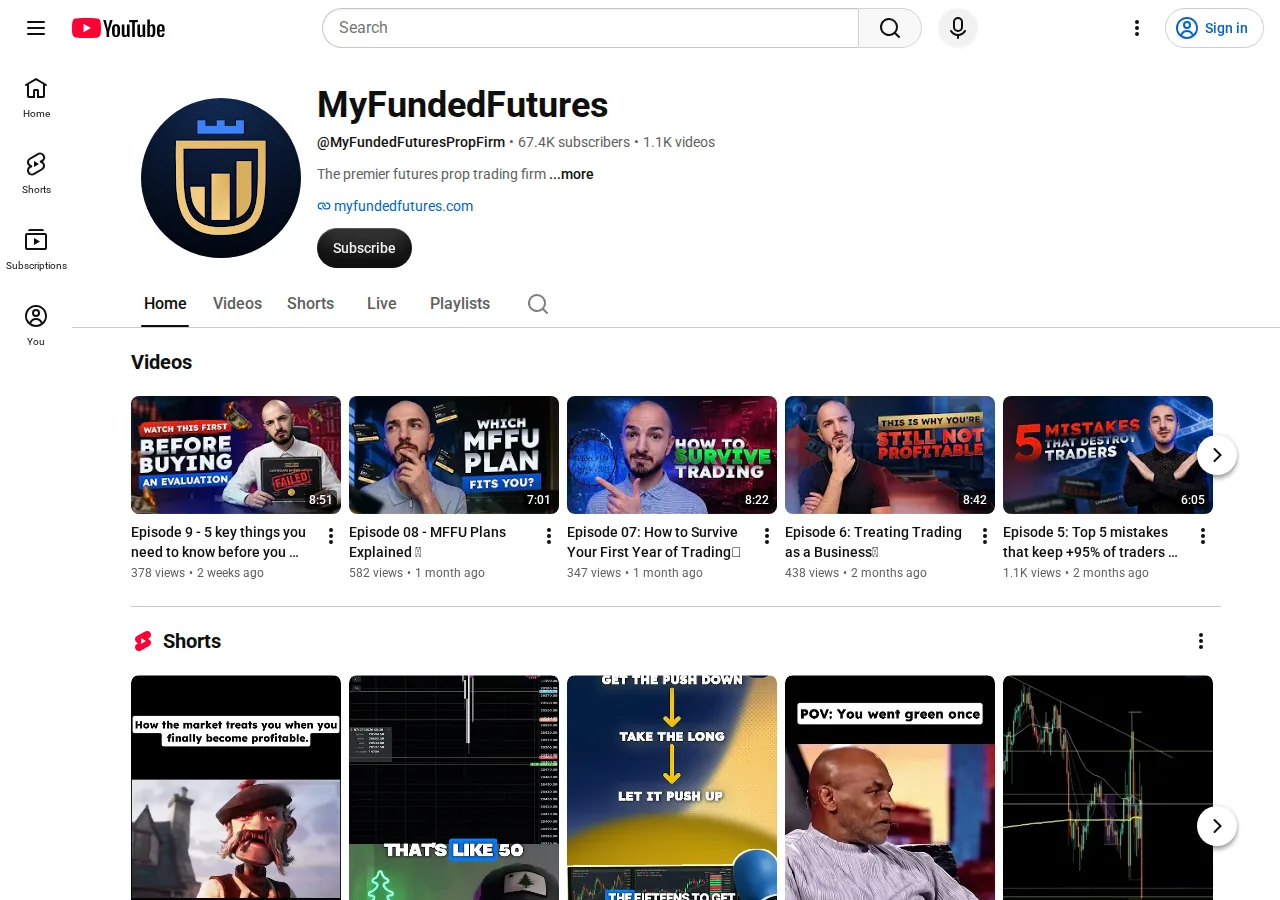Open options menu for Episode 9 video
The image size is (1280, 900).
point(331,537)
